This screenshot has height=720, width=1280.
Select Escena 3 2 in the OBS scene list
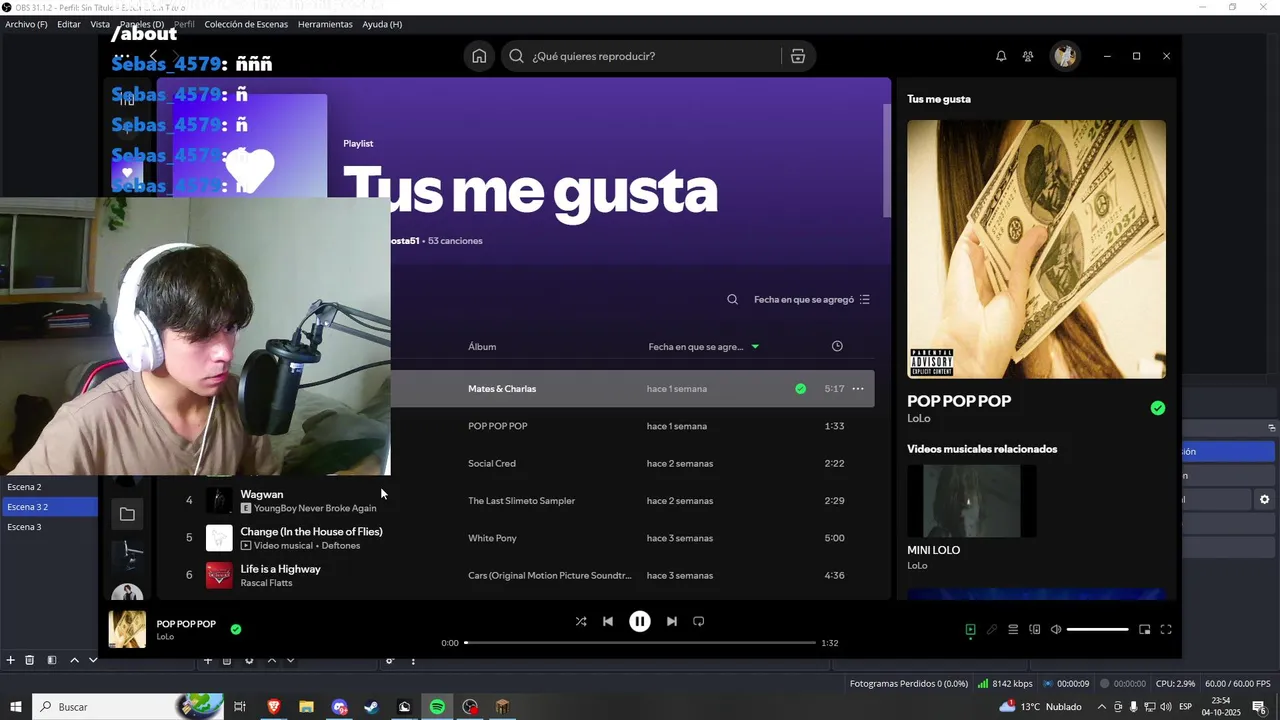point(49,507)
